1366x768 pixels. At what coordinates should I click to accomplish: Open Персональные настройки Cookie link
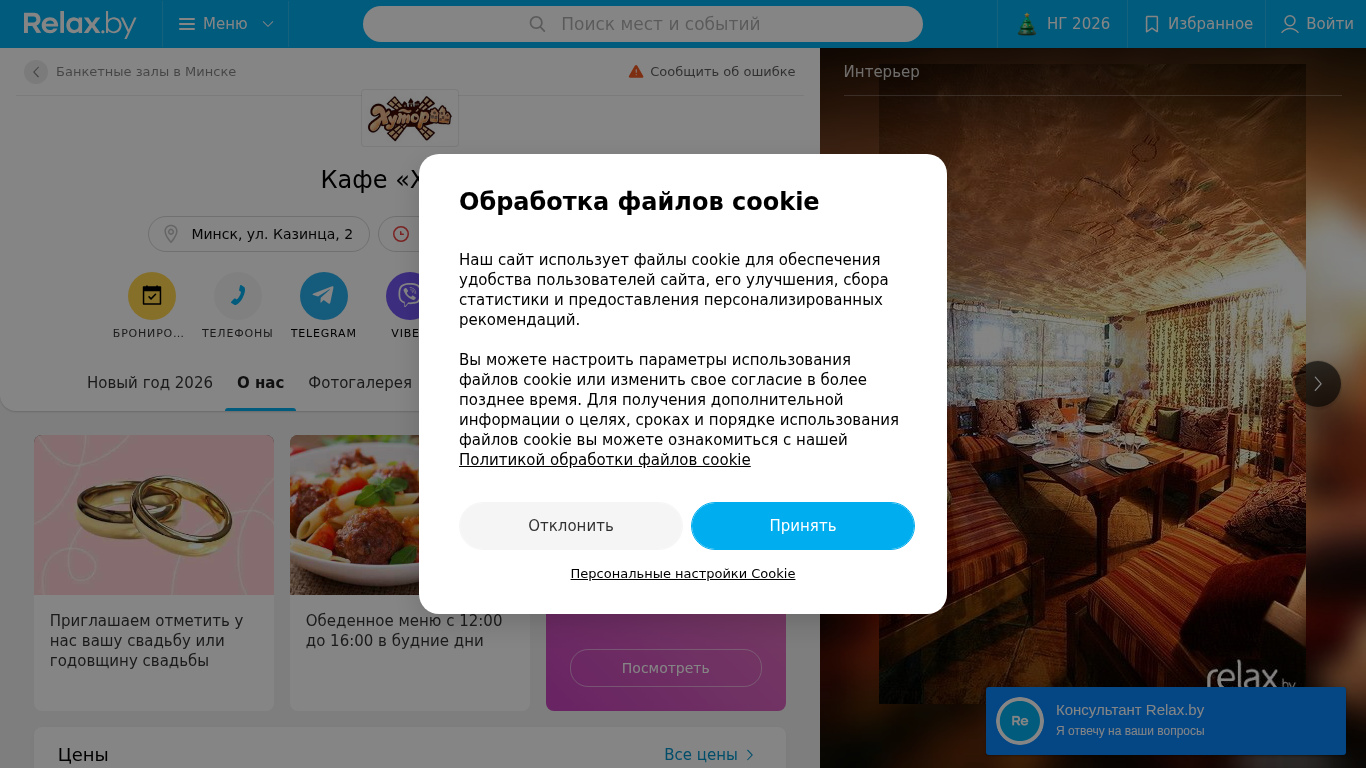point(683,574)
